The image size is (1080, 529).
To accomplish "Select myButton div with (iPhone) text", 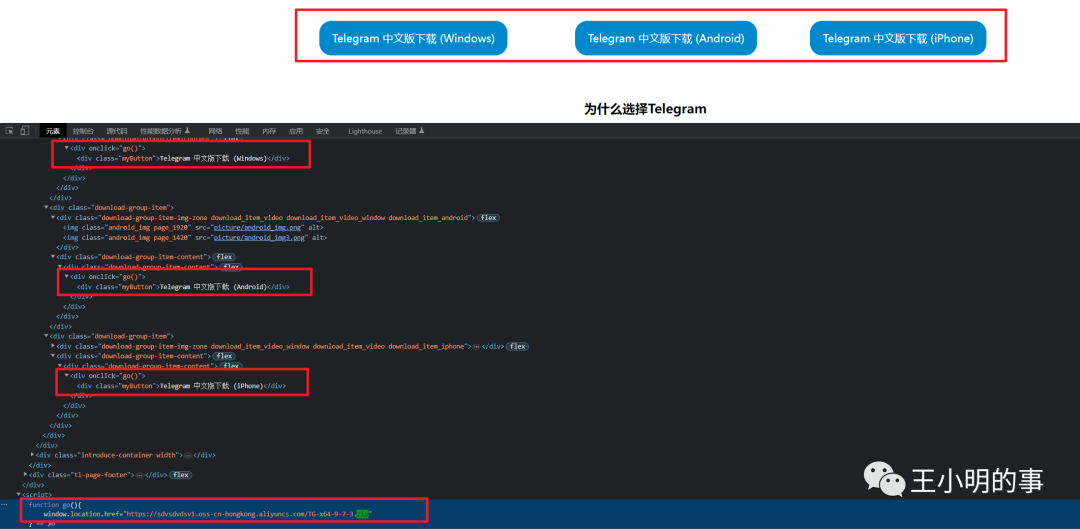I will point(181,386).
